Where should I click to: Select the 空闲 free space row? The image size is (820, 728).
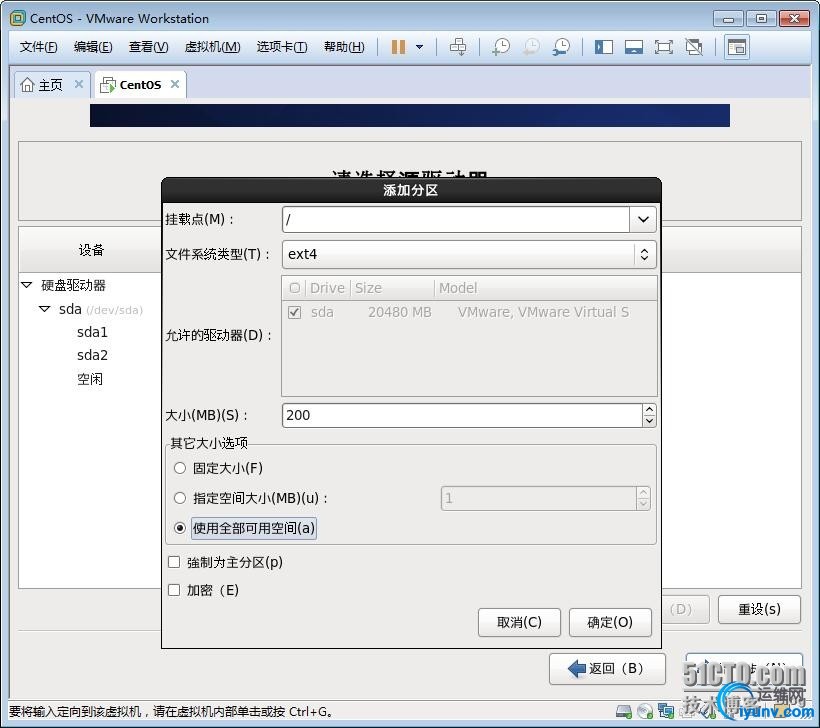click(90, 379)
